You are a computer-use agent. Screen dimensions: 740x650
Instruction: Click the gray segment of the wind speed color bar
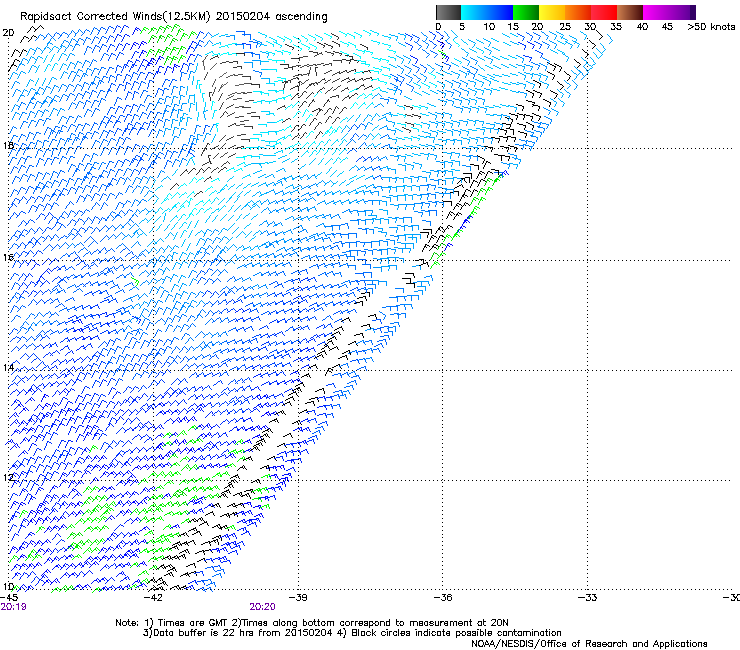click(448, 12)
